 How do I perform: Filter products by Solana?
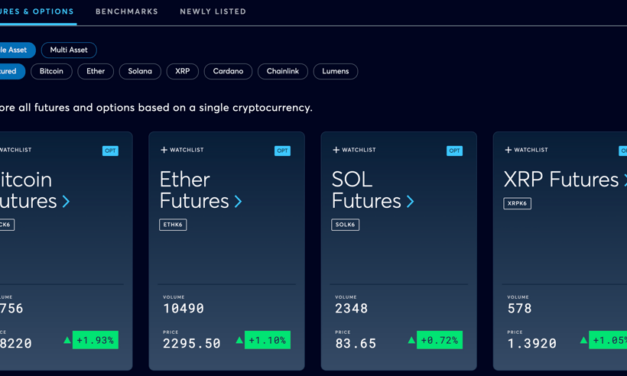pos(140,71)
